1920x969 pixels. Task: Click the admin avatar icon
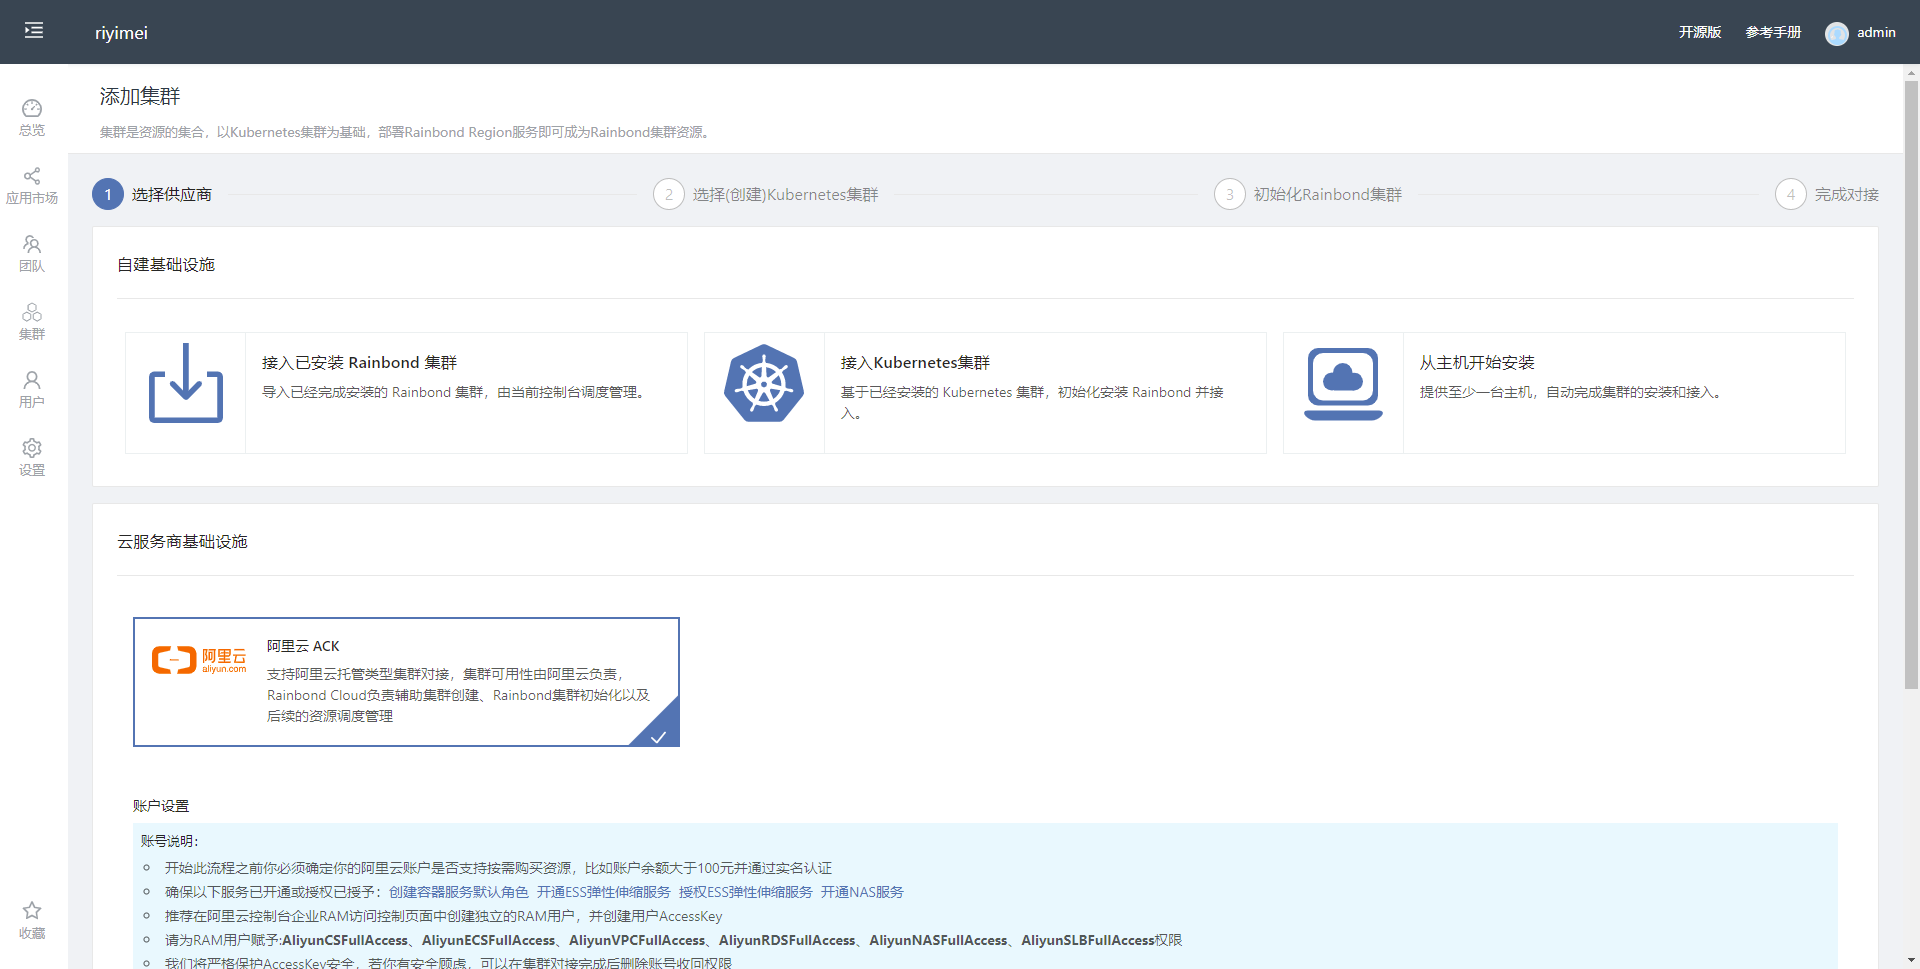[x=1837, y=33]
